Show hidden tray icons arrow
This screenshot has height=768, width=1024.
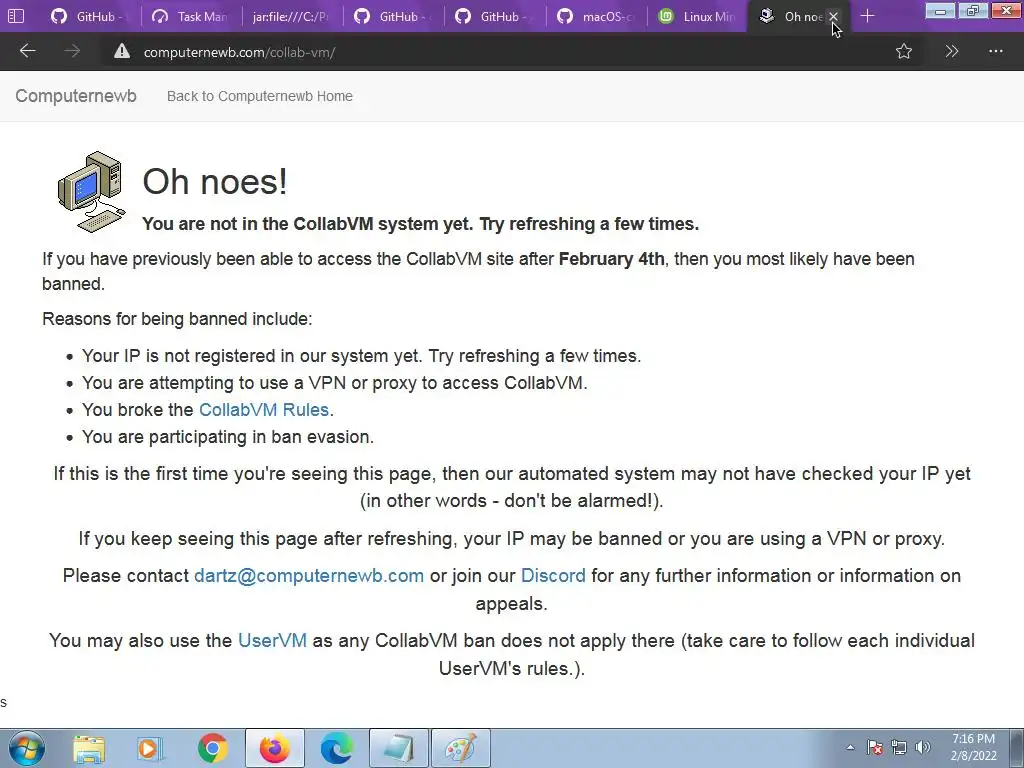(850, 748)
